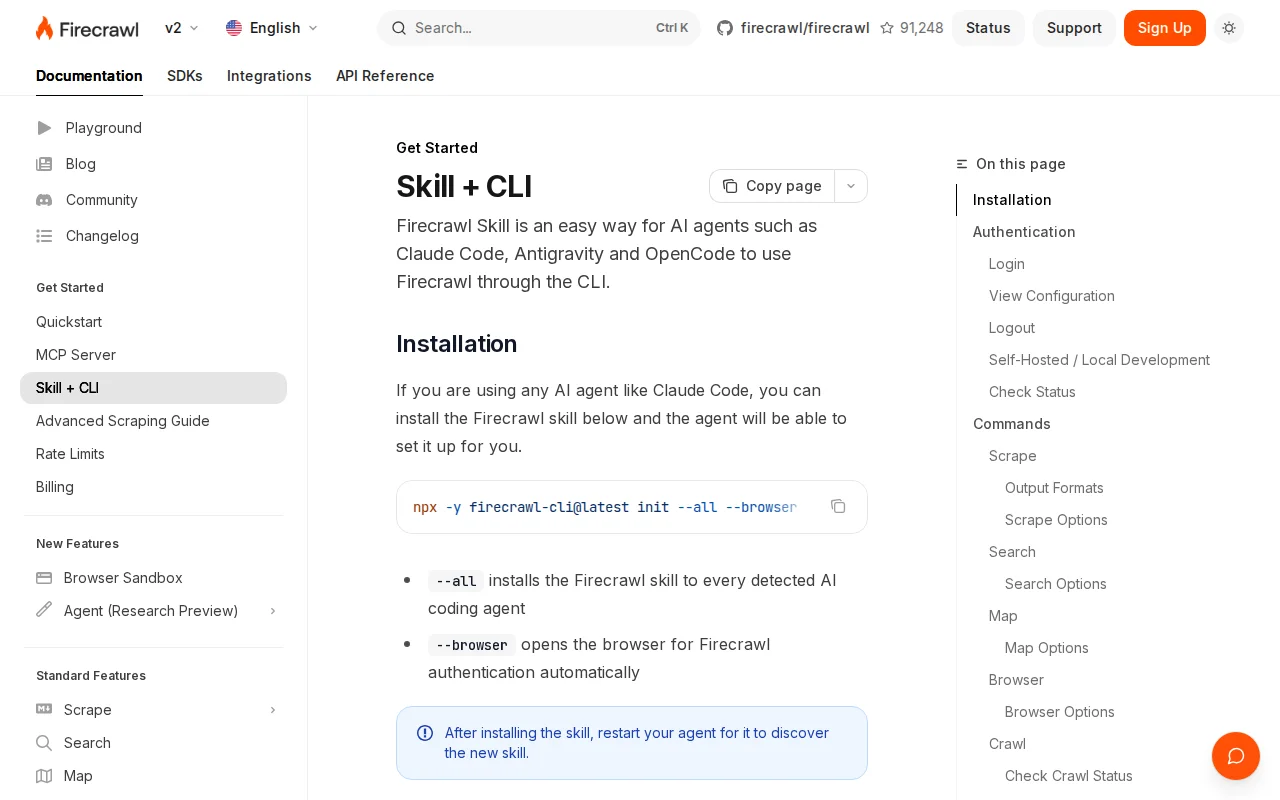Expand the Scrape sidebar chevron
This screenshot has width=1280, height=800.
(272, 710)
